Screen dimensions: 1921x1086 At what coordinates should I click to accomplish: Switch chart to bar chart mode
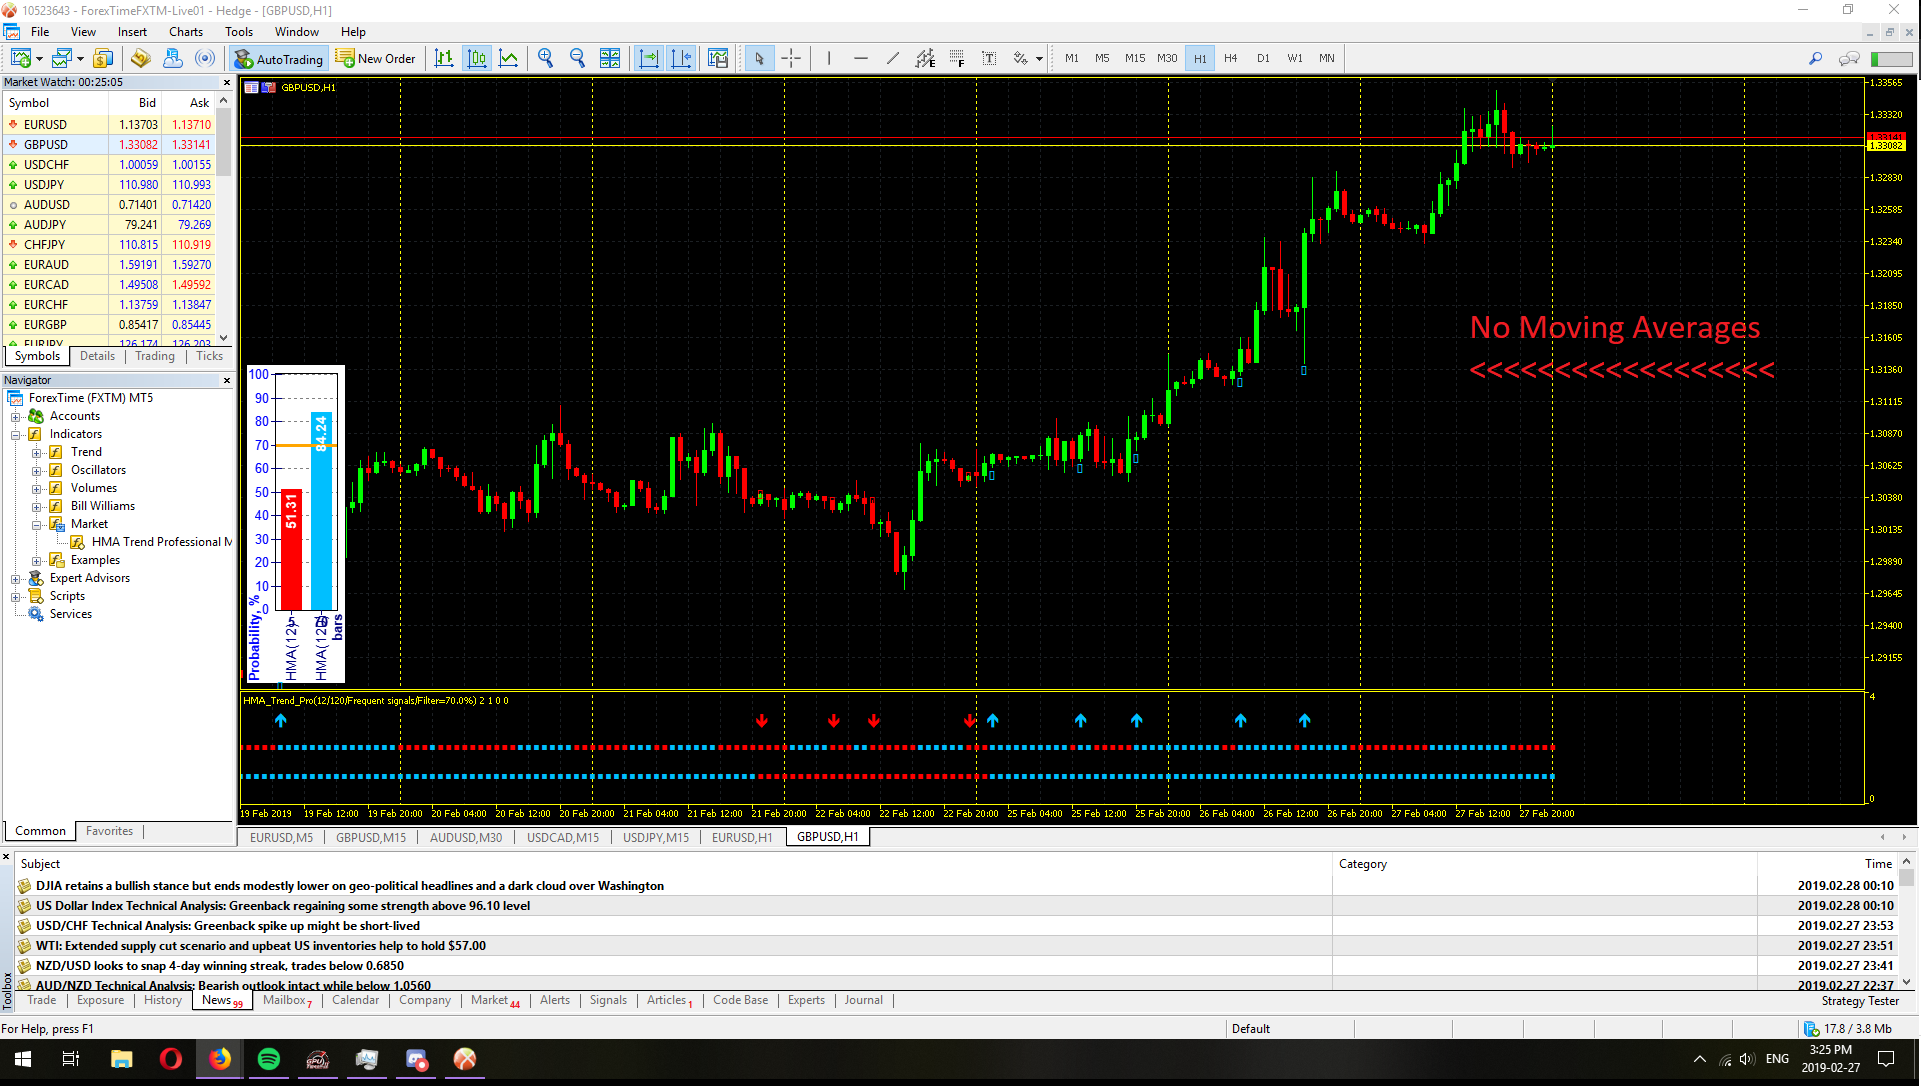point(444,58)
